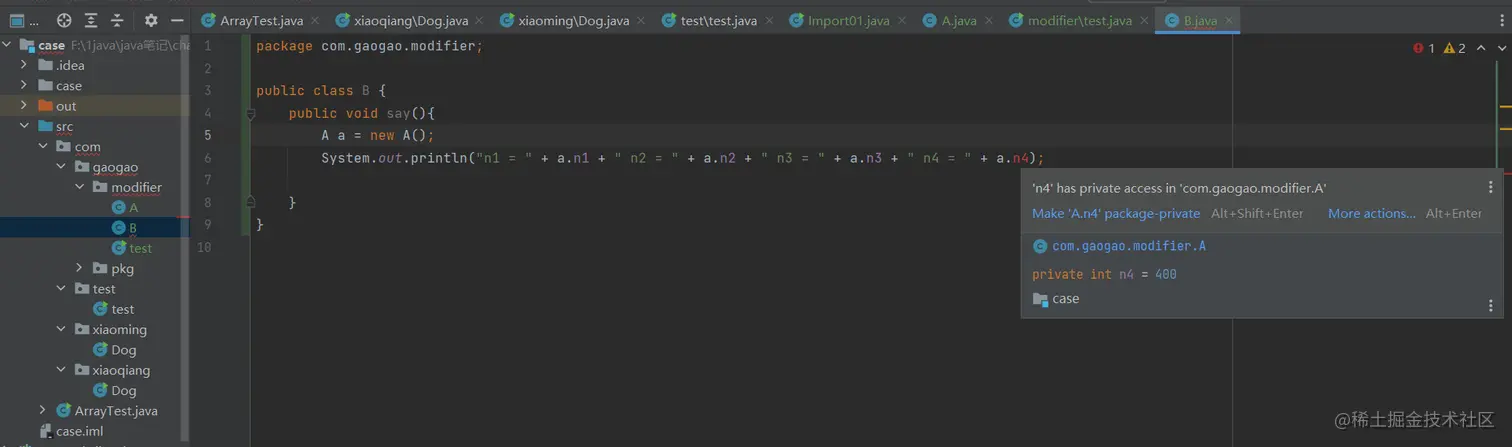
Task: Click the .idea folder icon
Action: 45,65
